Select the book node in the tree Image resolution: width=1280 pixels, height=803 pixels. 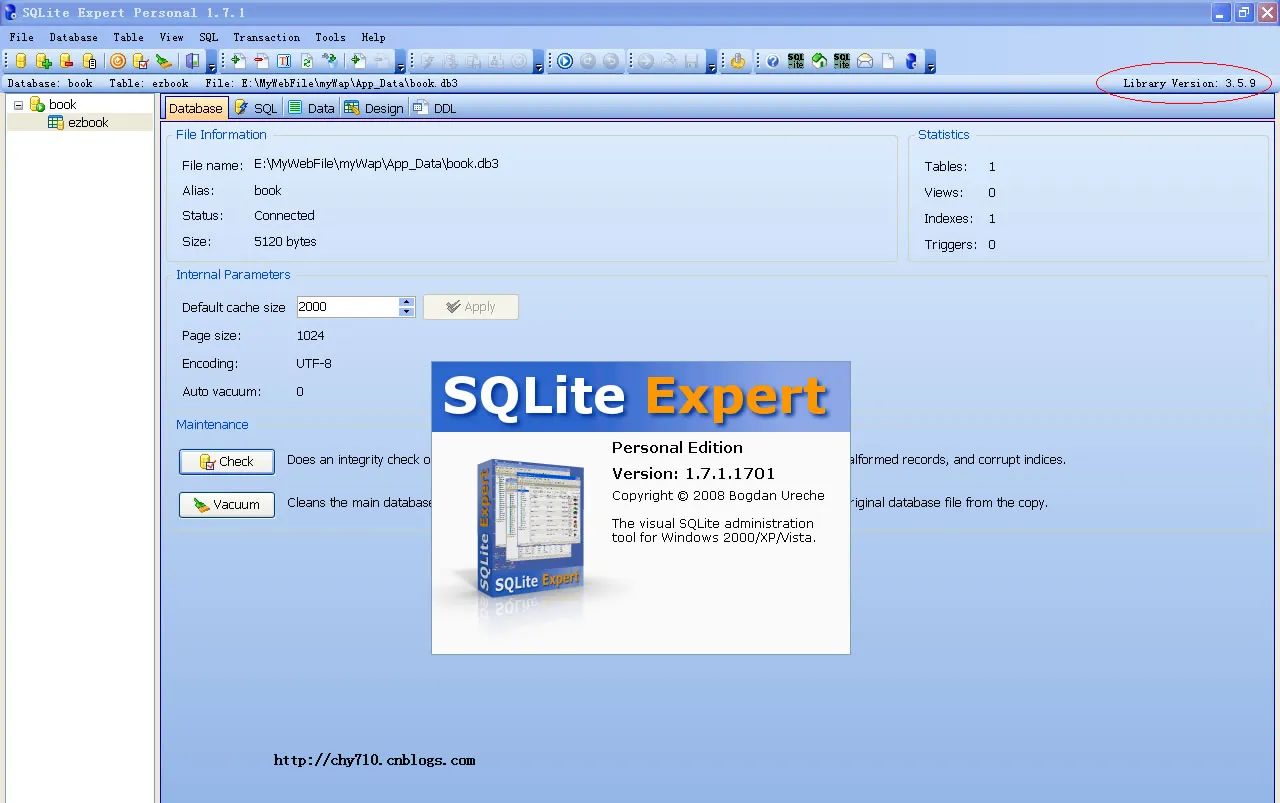coord(62,104)
